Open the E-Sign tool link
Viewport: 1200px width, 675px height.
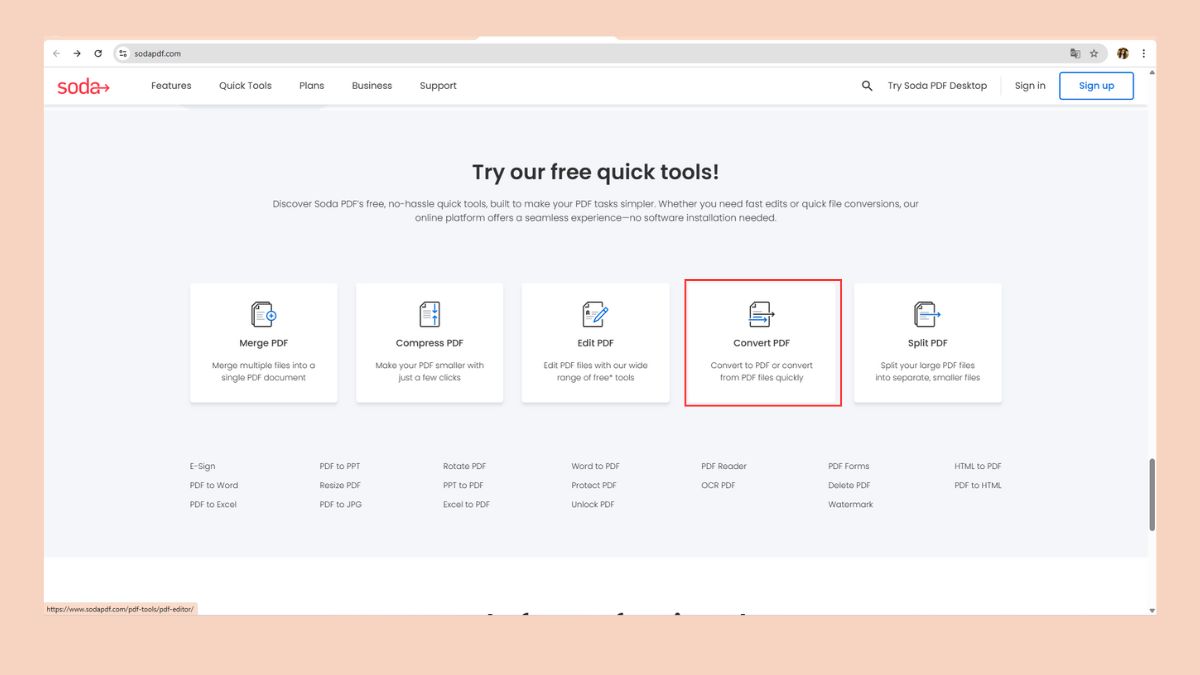(202, 466)
